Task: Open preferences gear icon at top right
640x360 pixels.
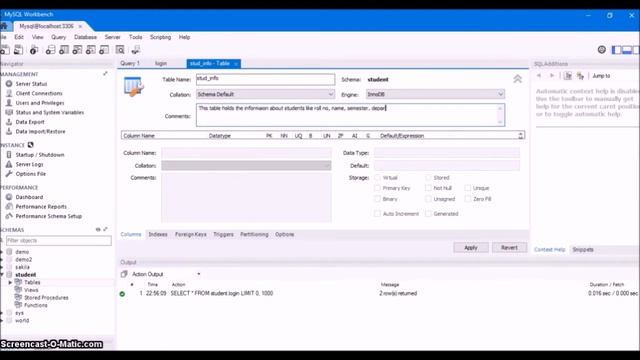Action: coord(602,49)
